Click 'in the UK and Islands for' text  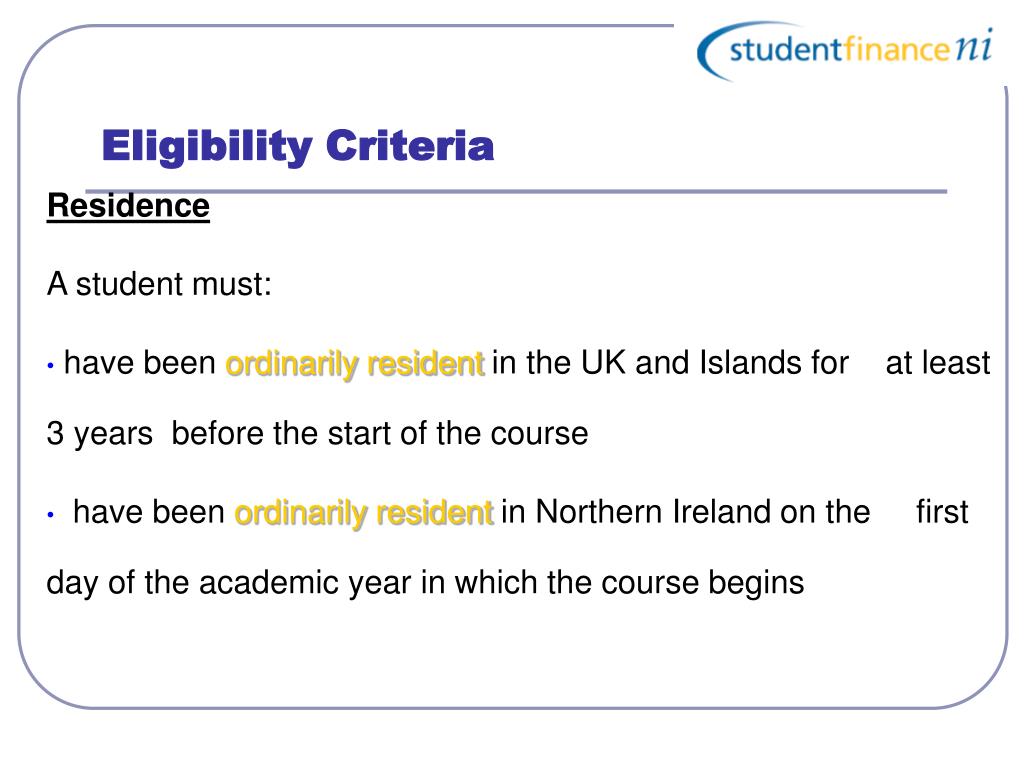(x=670, y=362)
